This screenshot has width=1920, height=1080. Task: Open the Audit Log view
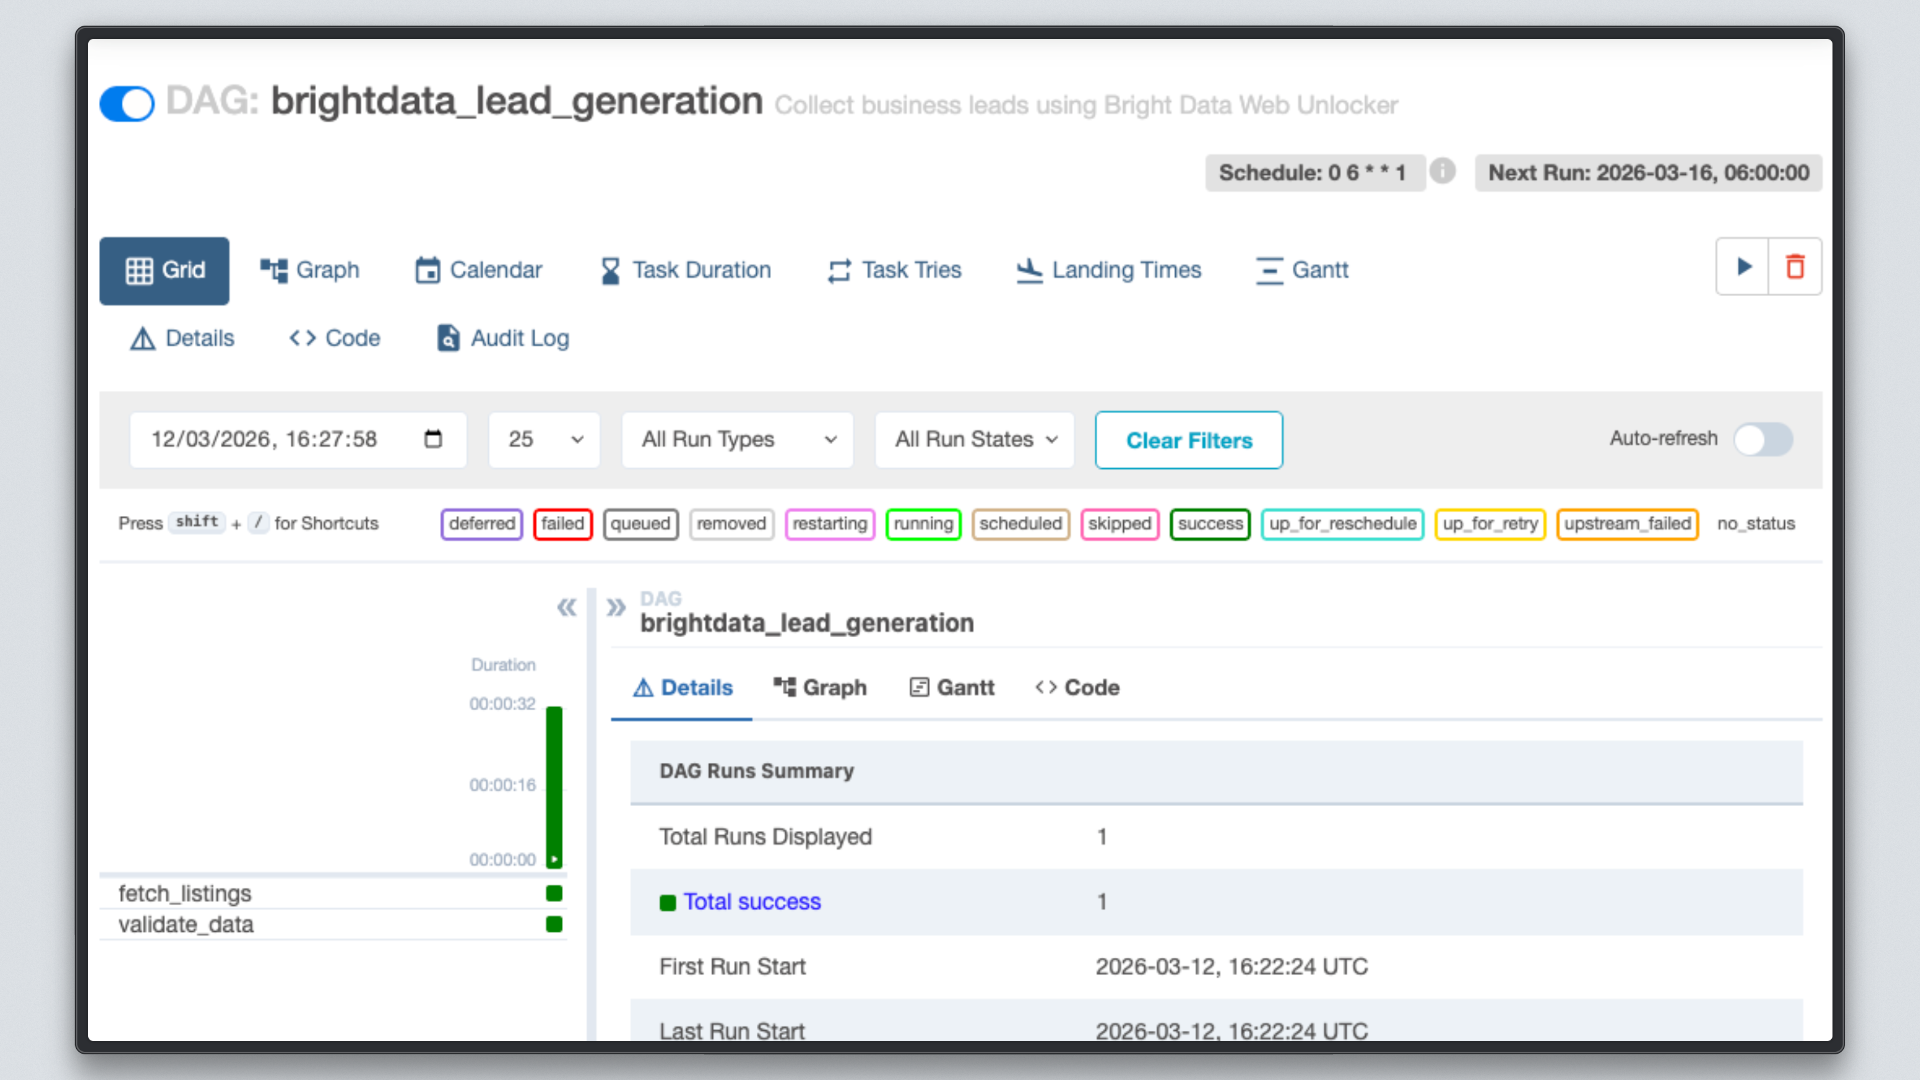pos(501,338)
